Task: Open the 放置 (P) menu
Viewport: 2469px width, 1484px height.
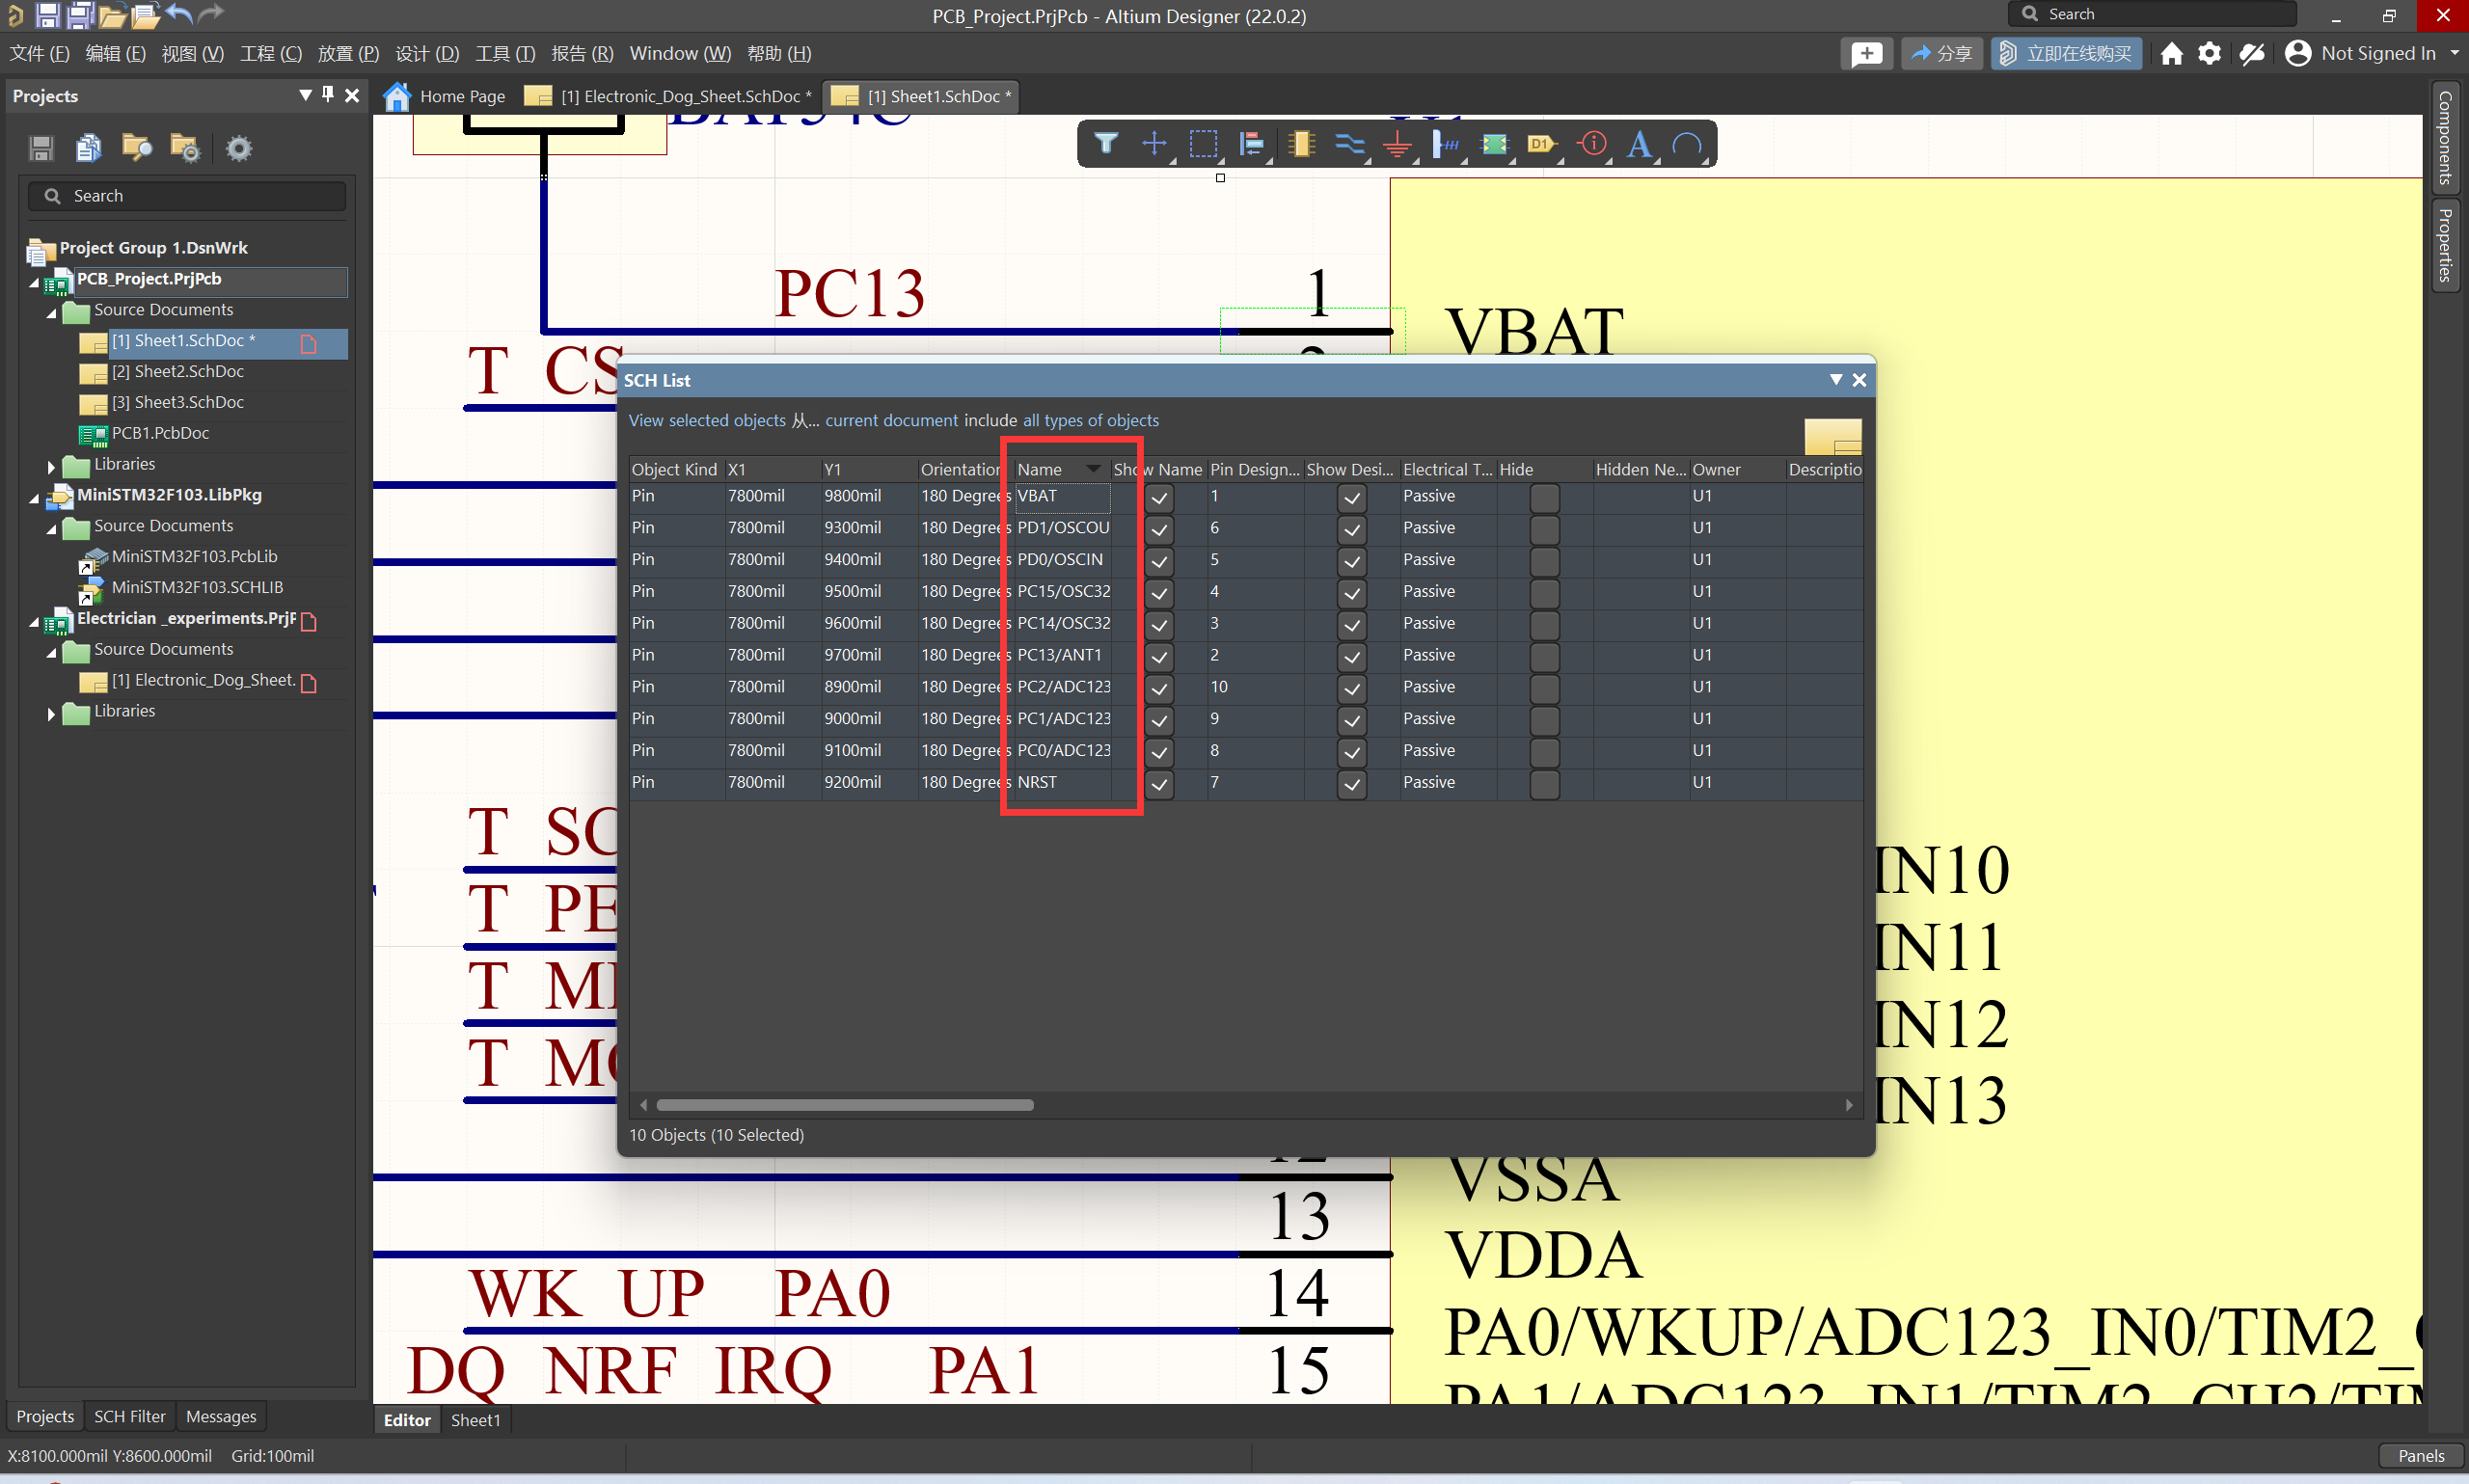Action: (347, 53)
